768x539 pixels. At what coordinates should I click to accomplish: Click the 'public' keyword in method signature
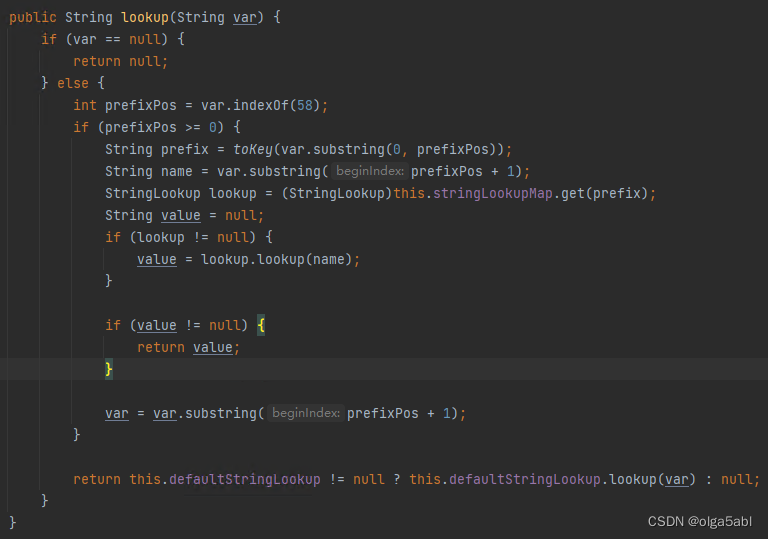point(33,18)
